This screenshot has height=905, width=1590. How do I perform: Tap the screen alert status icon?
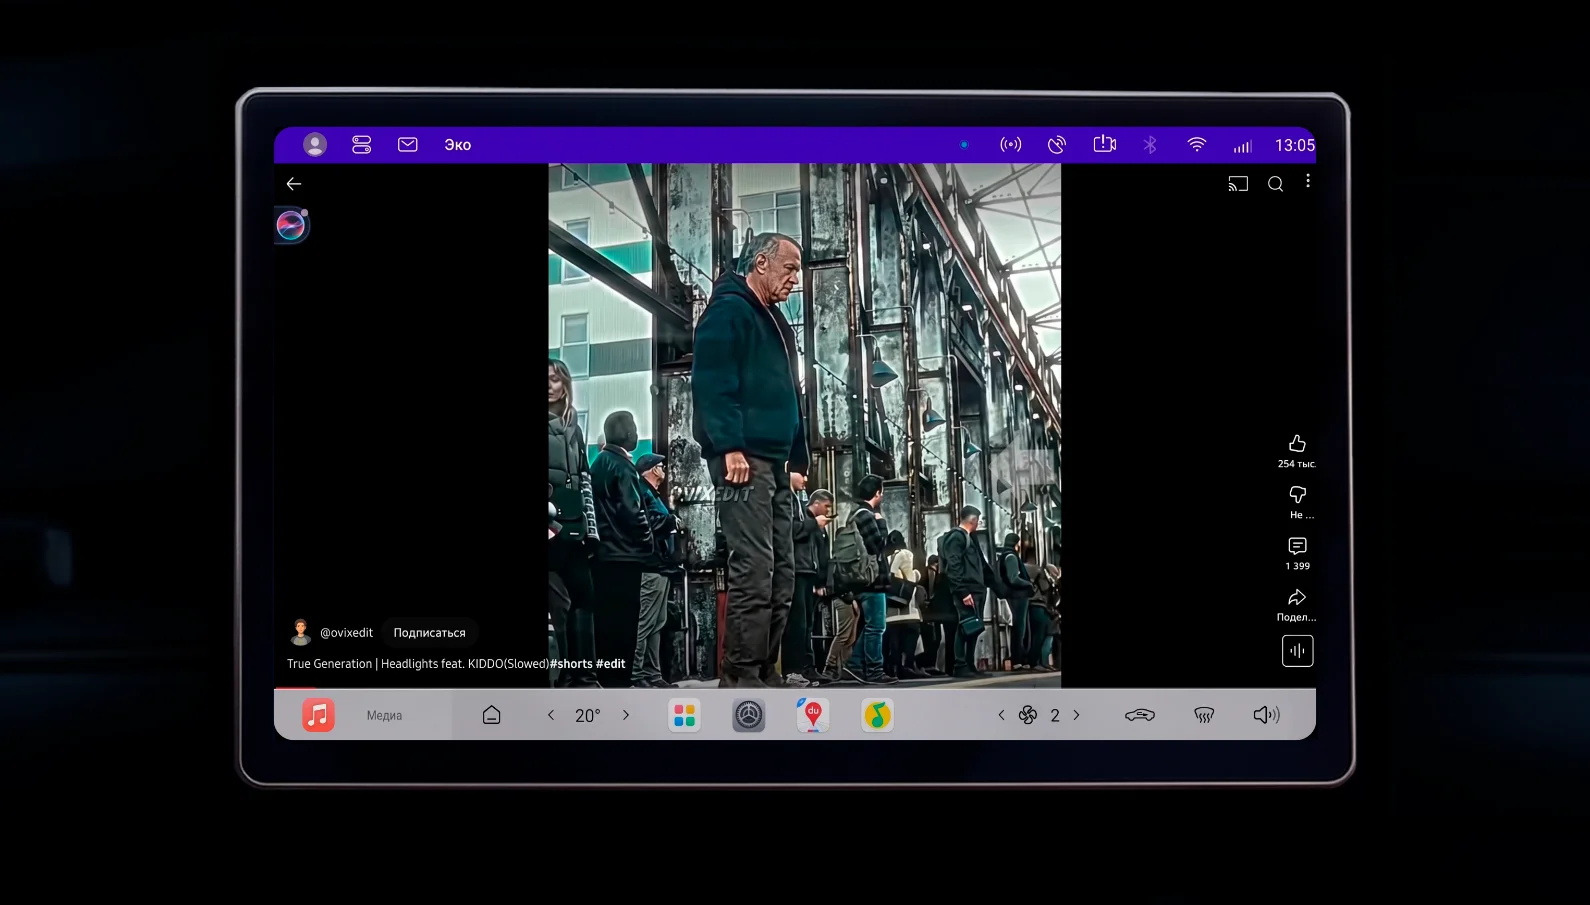pos(1104,144)
